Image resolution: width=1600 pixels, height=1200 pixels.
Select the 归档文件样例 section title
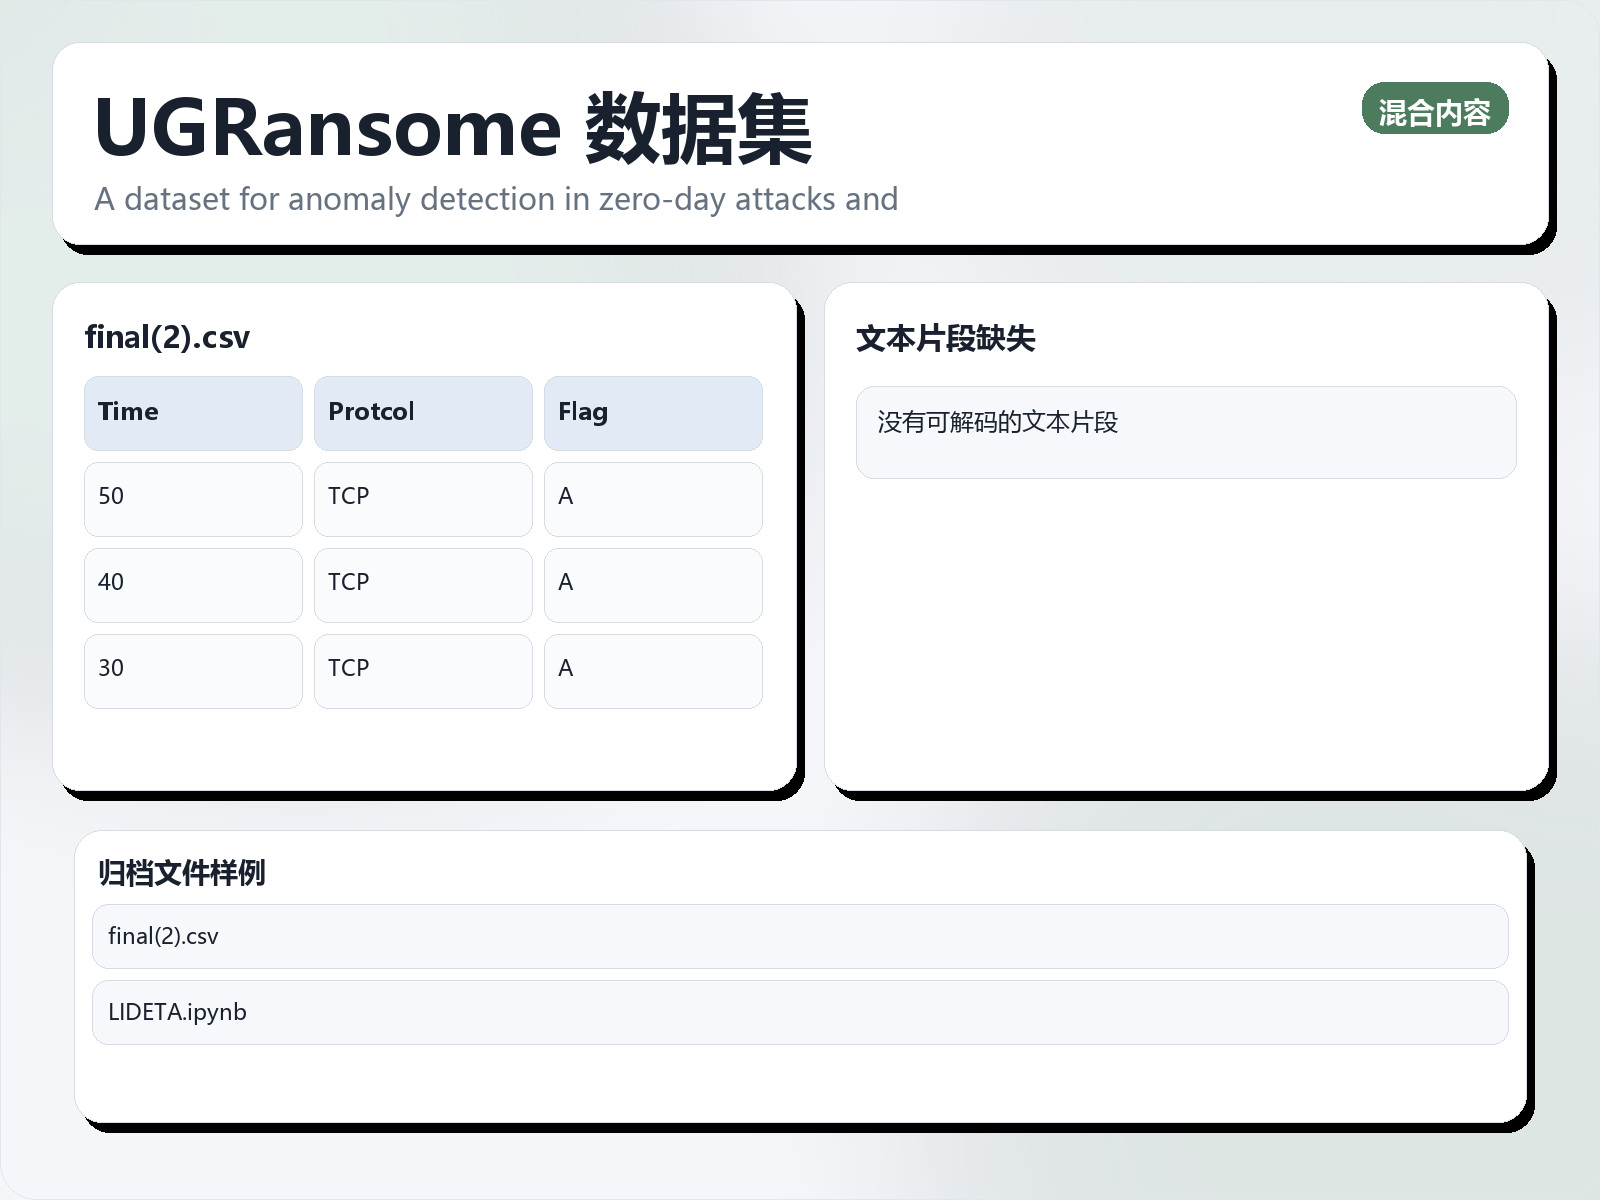point(181,872)
